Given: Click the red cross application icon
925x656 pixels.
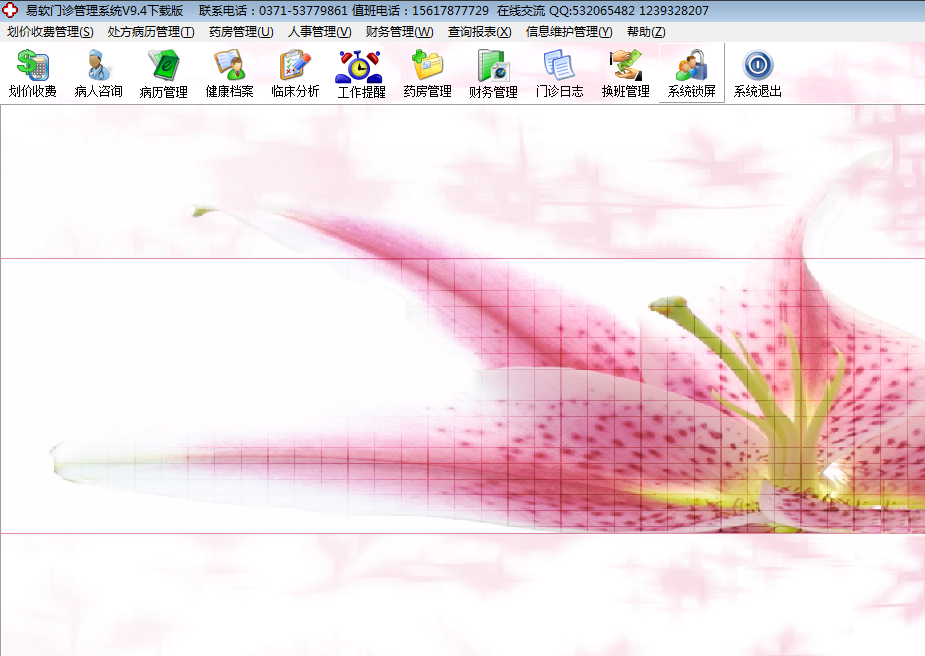Looking at the screenshot, I should point(10,10).
